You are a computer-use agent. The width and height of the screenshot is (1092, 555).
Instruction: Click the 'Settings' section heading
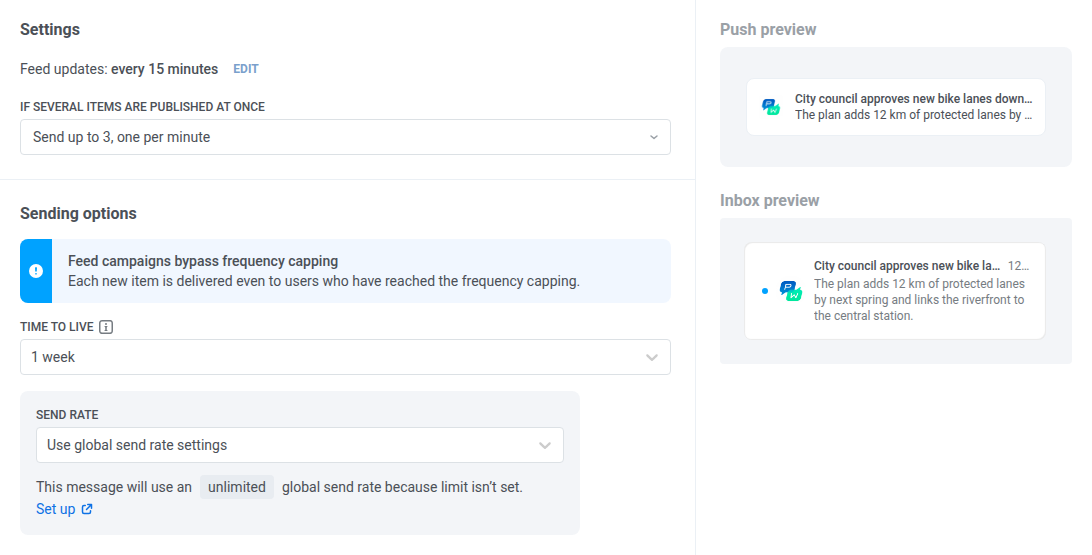tap(50, 29)
